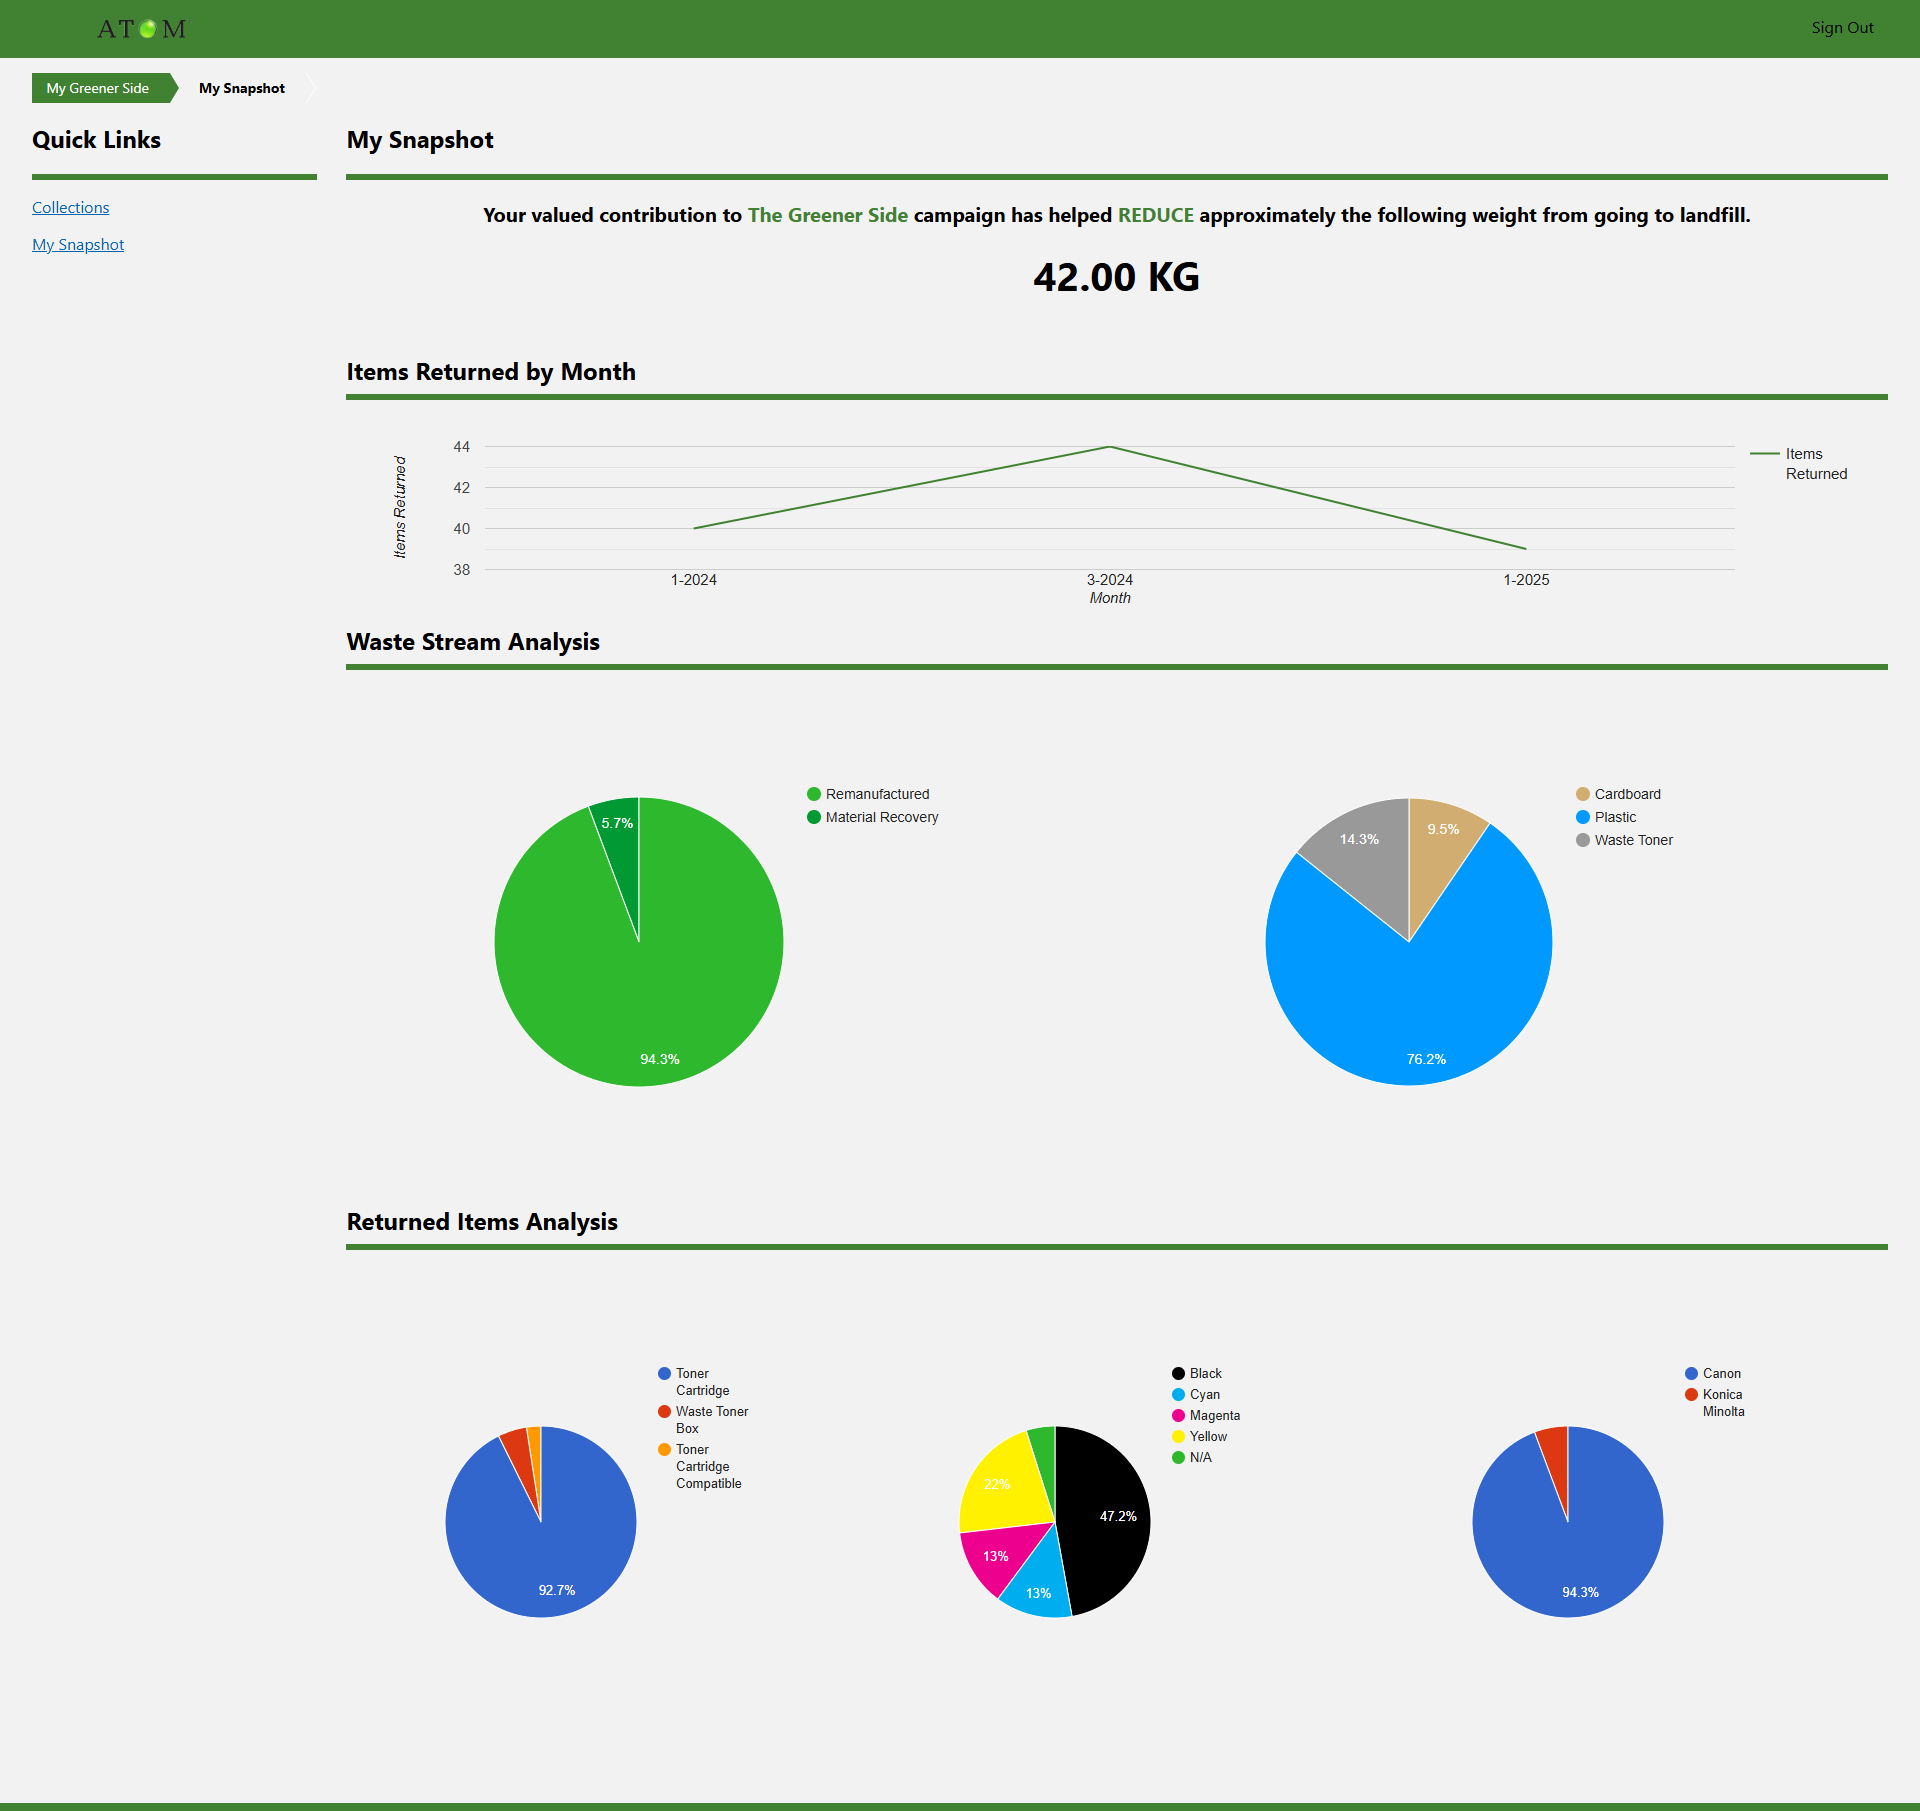Select the My Snapshot breadcrumb
Viewport: 1920px width, 1811px height.
tap(242, 88)
